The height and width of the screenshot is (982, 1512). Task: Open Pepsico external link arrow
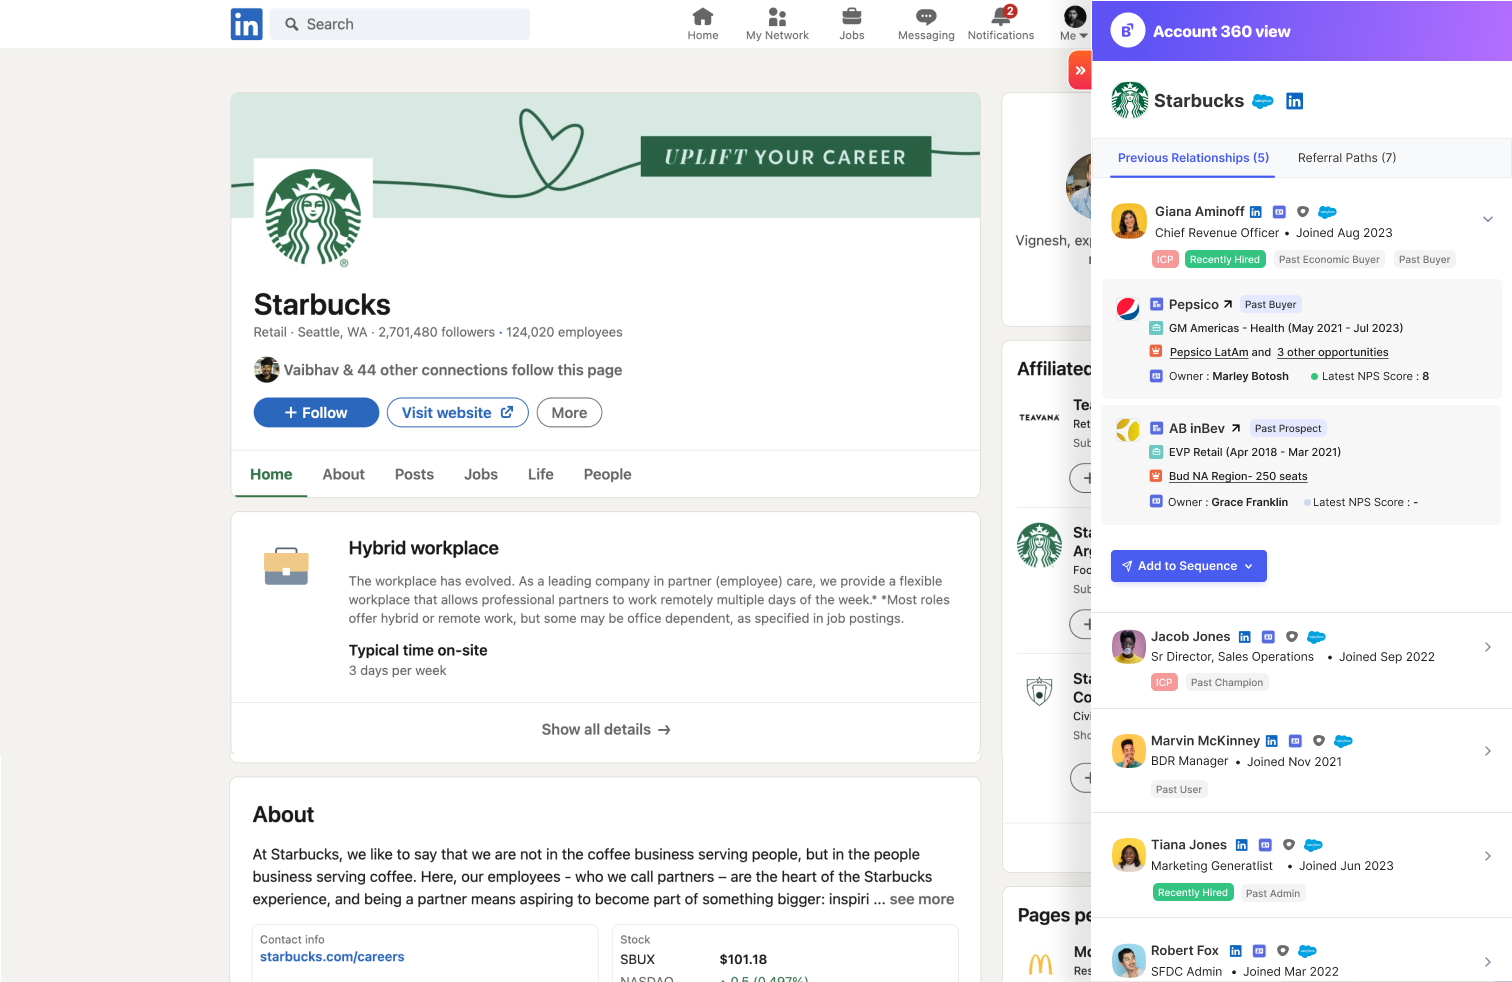click(1228, 304)
